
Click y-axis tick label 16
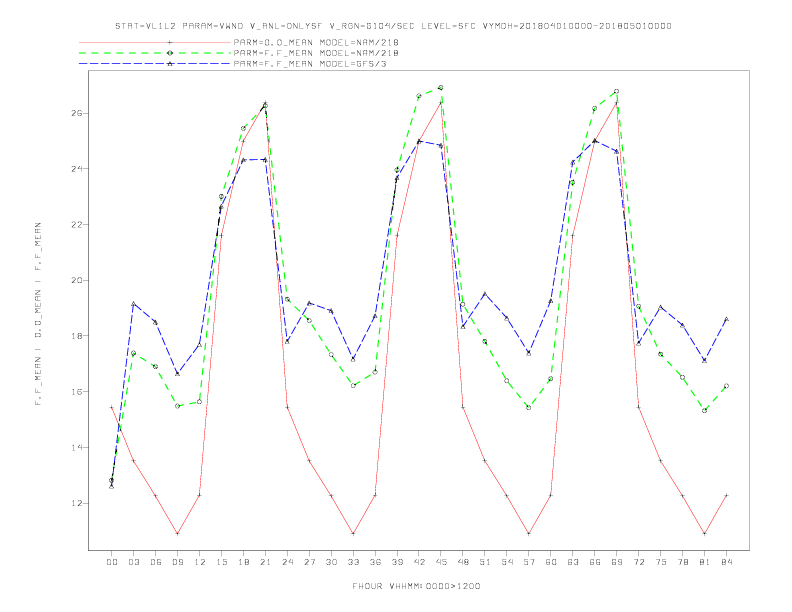(x=77, y=392)
